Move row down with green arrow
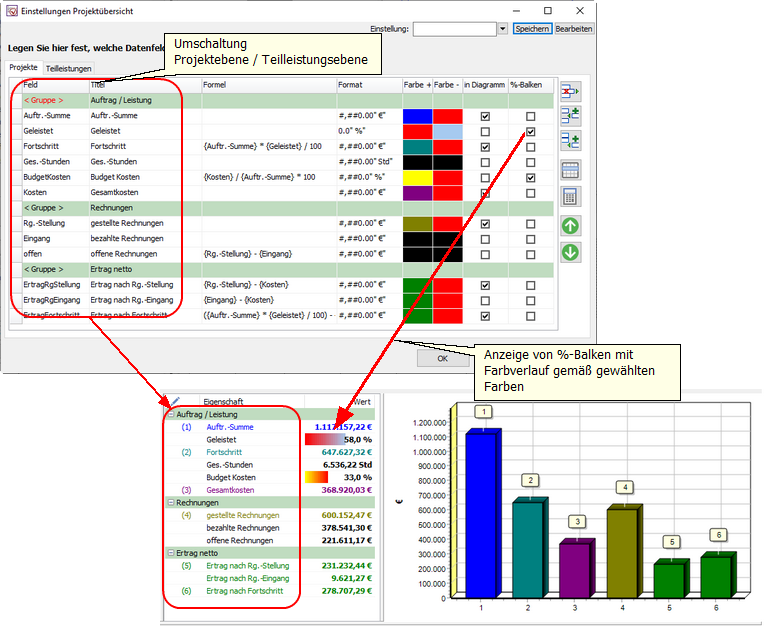Screen dimensions: 764x626 pyautogui.click(x=570, y=252)
